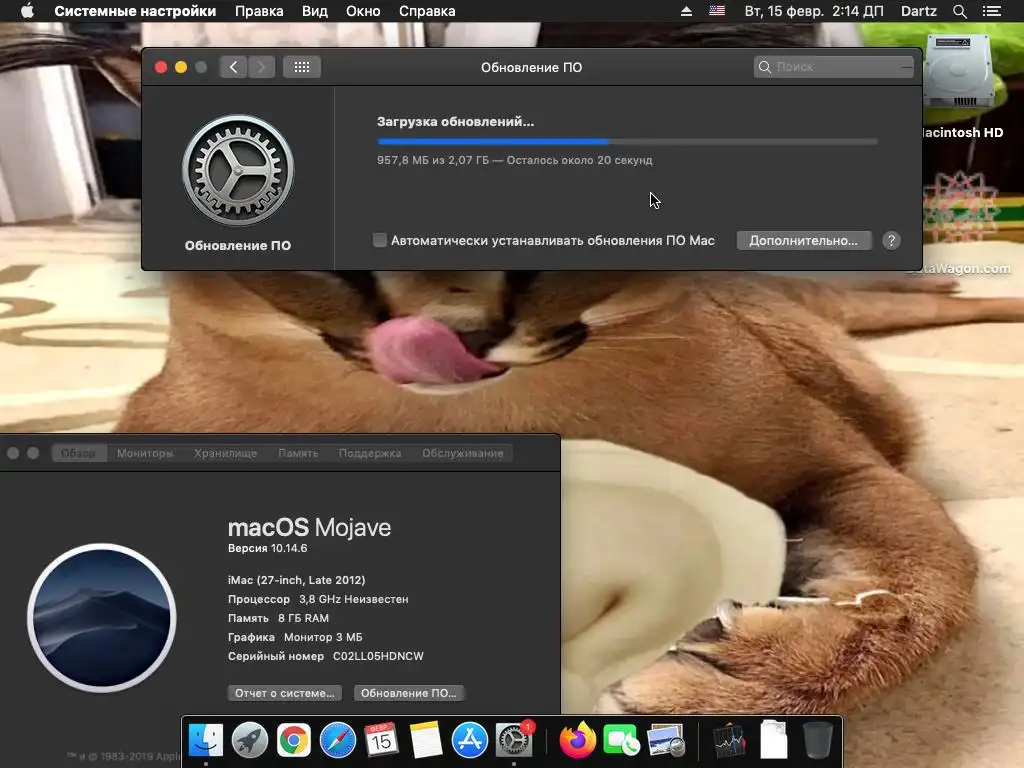Viewport: 1024px width, 768px height.
Task: Click the serial number C02LL05HDNCW
Action: [x=378, y=656]
